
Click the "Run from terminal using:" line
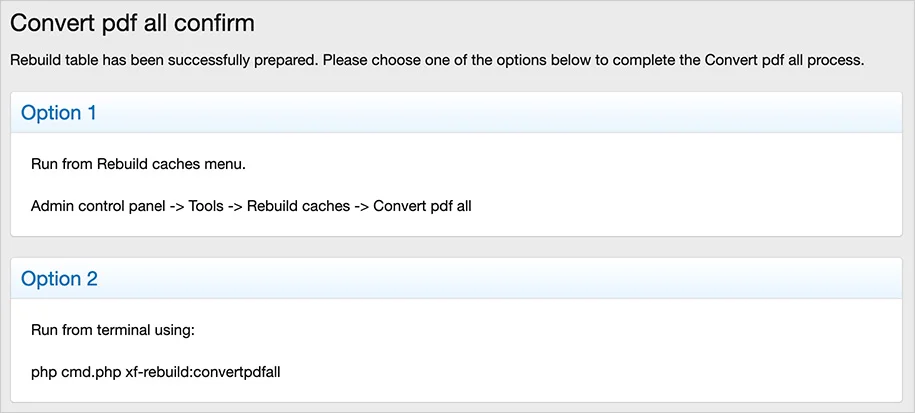111,330
